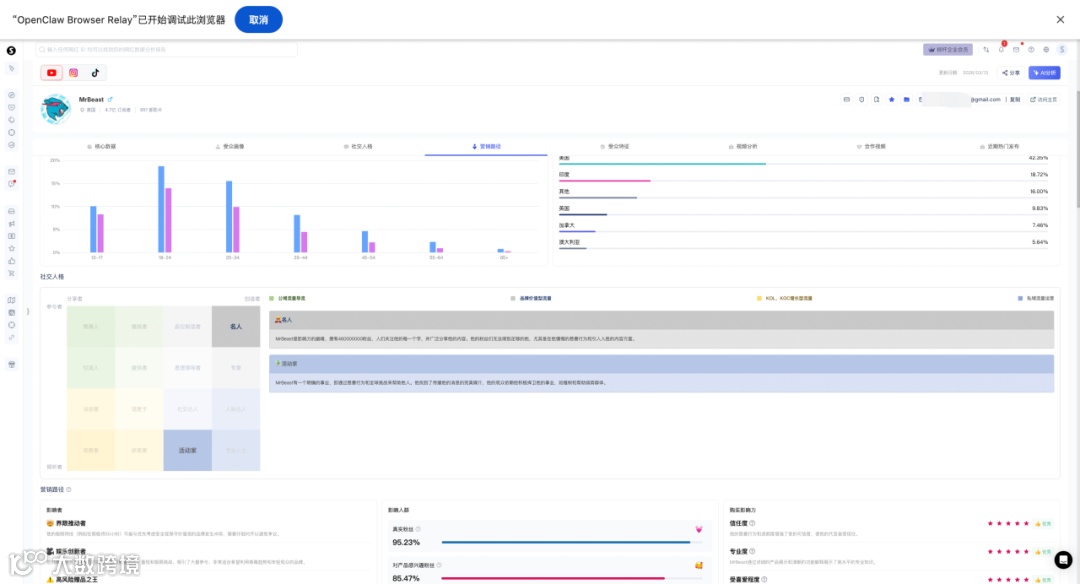Select the 活动家 cell in personality matrix
The width and height of the screenshot is (1080, 584).
(187, 450)
